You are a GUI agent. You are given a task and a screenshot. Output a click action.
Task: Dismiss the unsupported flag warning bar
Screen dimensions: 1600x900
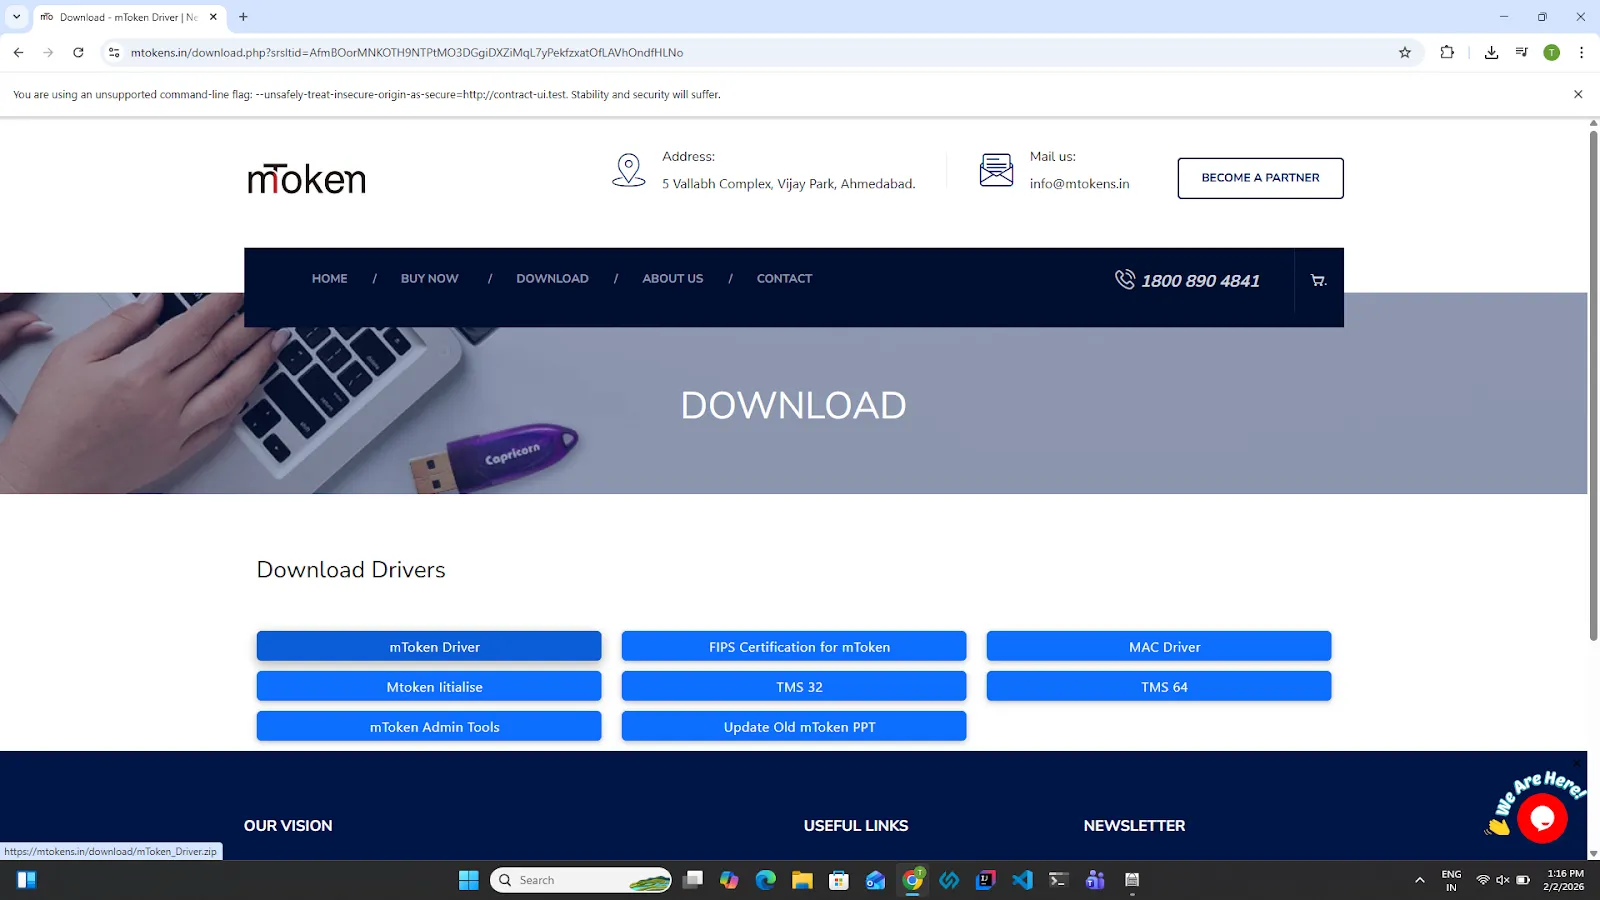1578,95
